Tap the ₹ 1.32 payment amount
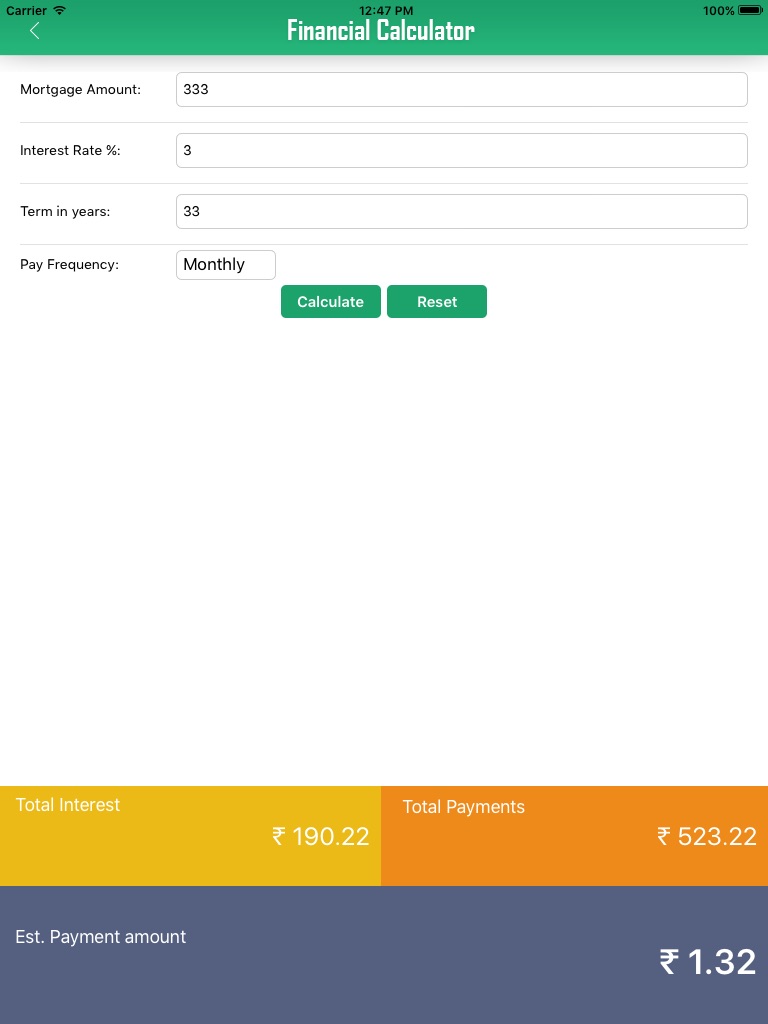Screen dimensions: 768x1024 pyautogui.click(x=708, y=962)
